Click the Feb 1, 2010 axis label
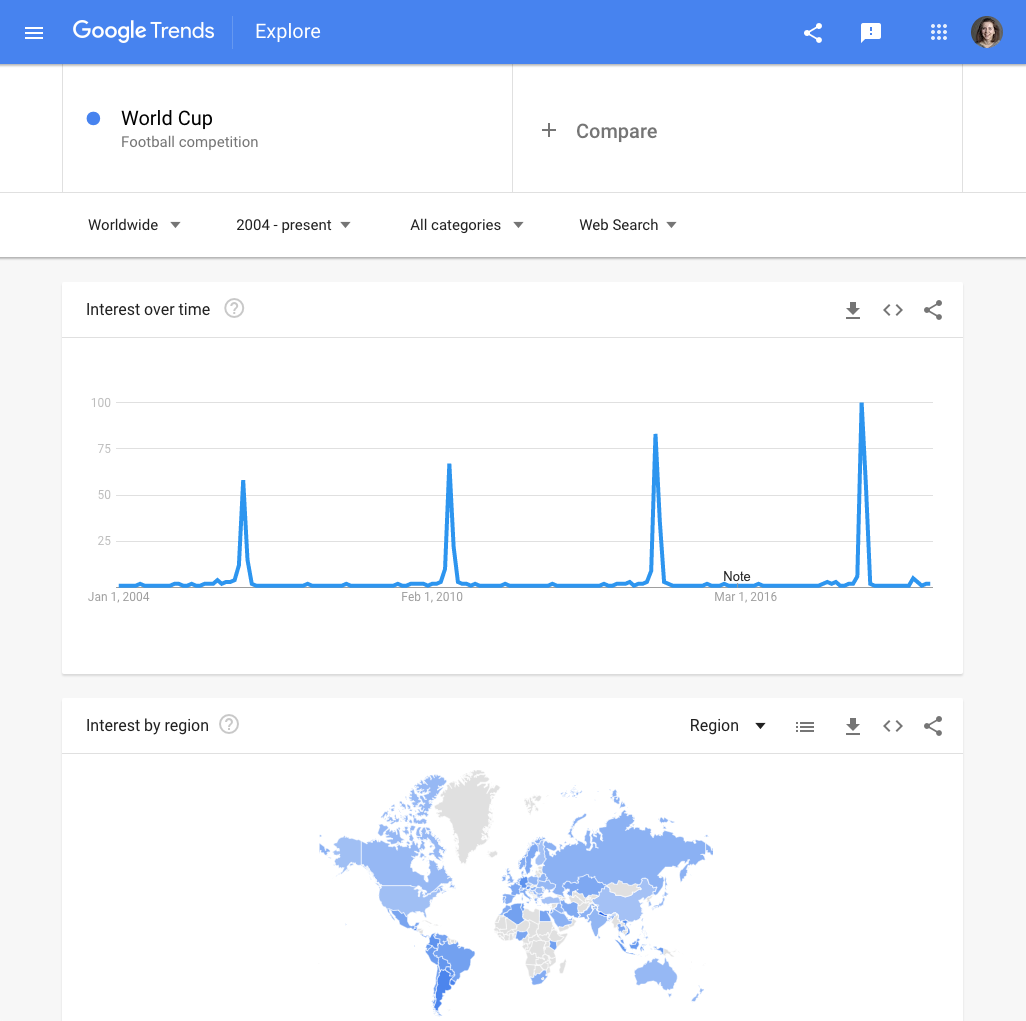Screen dimensions: 1026x1021 [x=432, y=597]
